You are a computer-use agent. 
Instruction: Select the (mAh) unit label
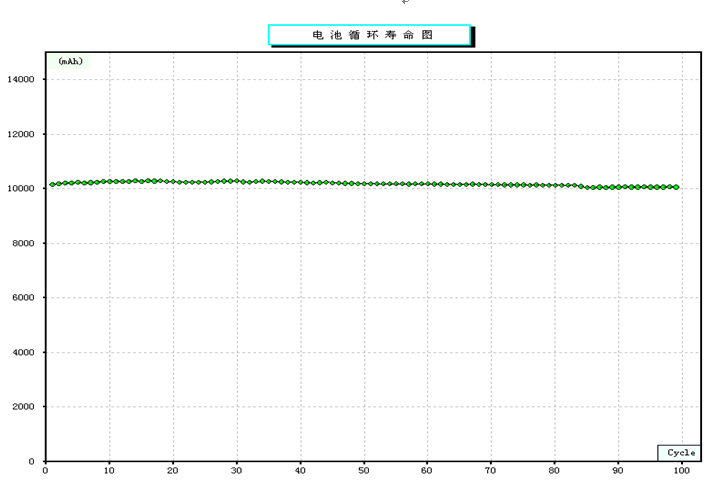pos(70,62)
